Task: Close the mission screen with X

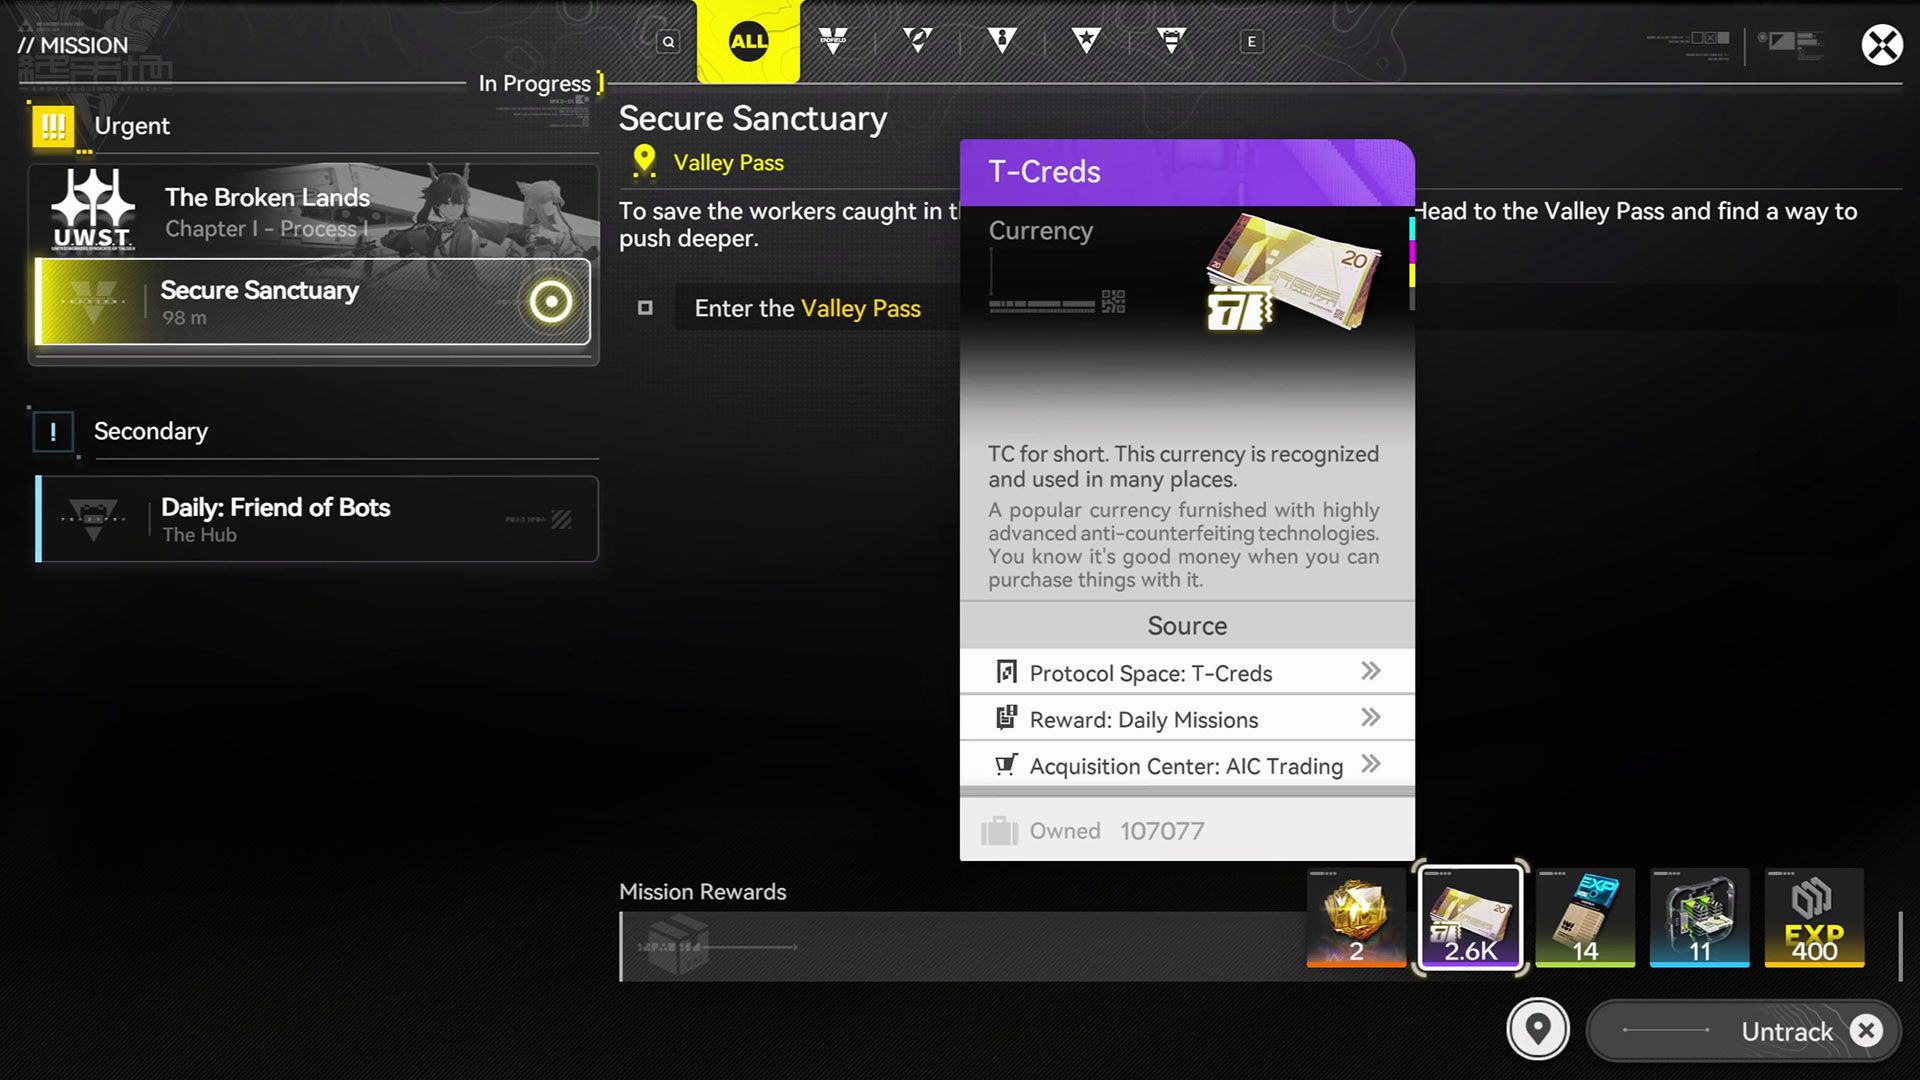Action: 1882,45
